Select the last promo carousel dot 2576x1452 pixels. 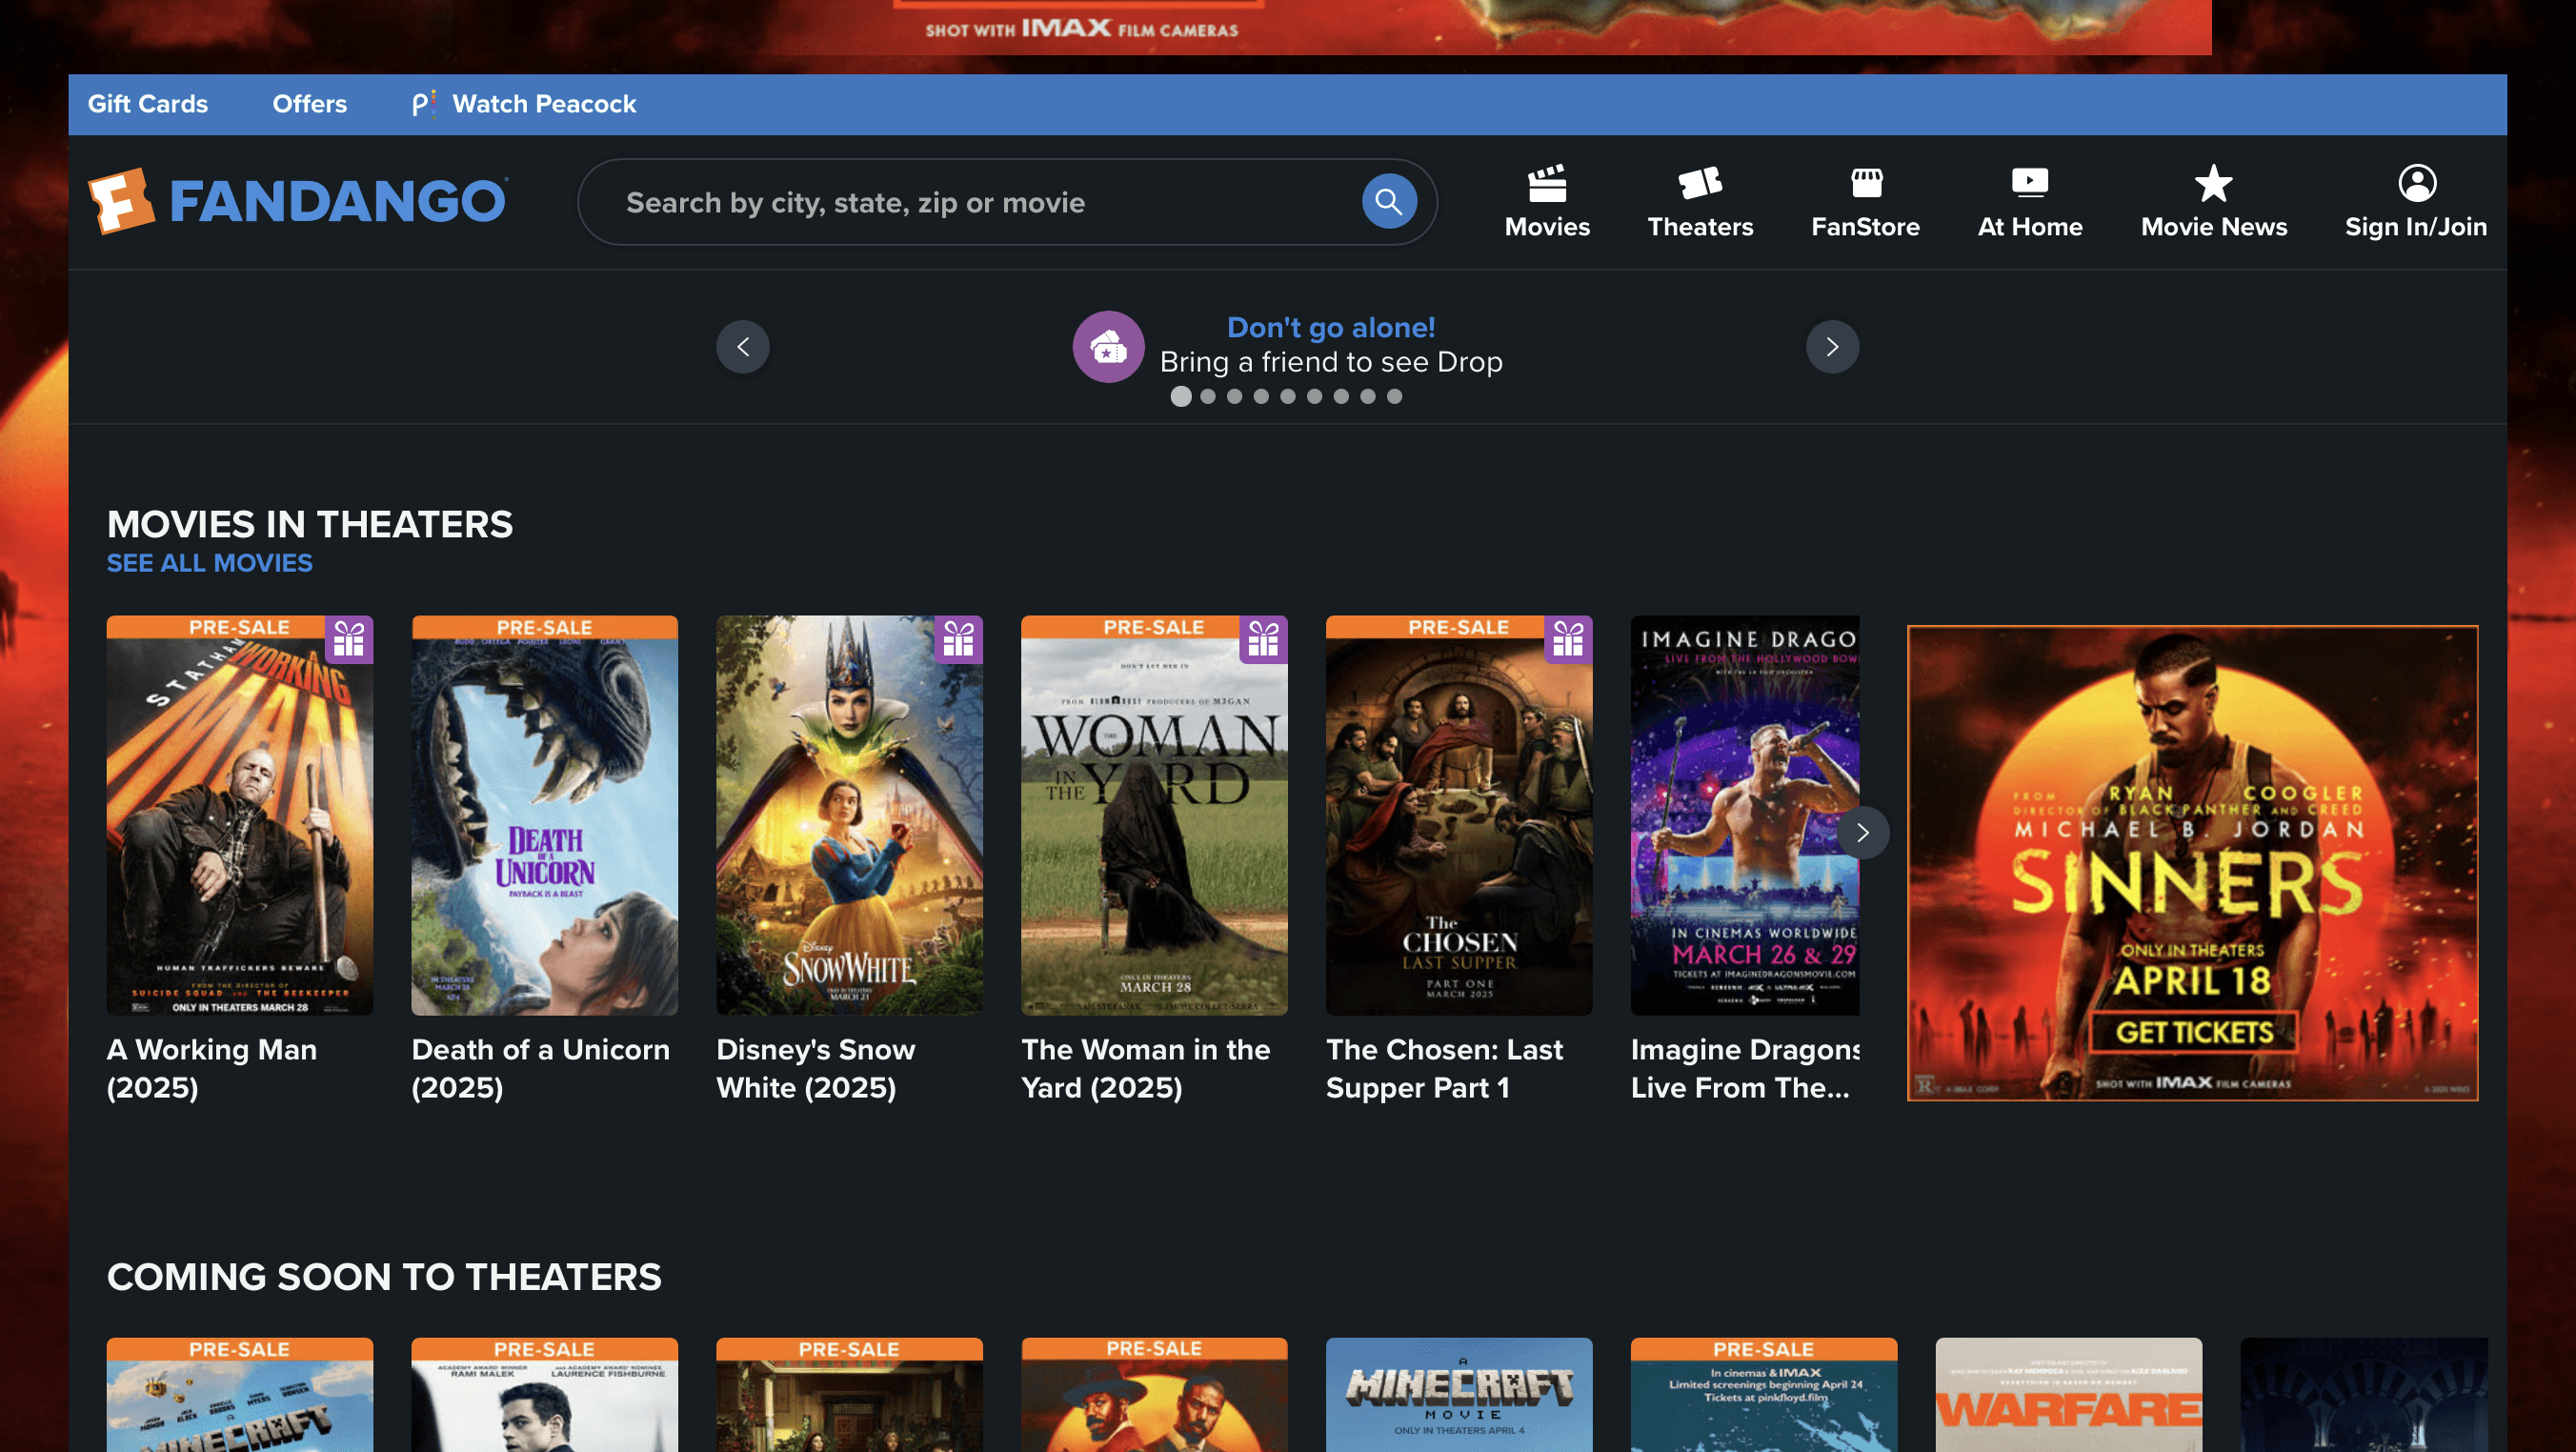[x=1394, y=397]
